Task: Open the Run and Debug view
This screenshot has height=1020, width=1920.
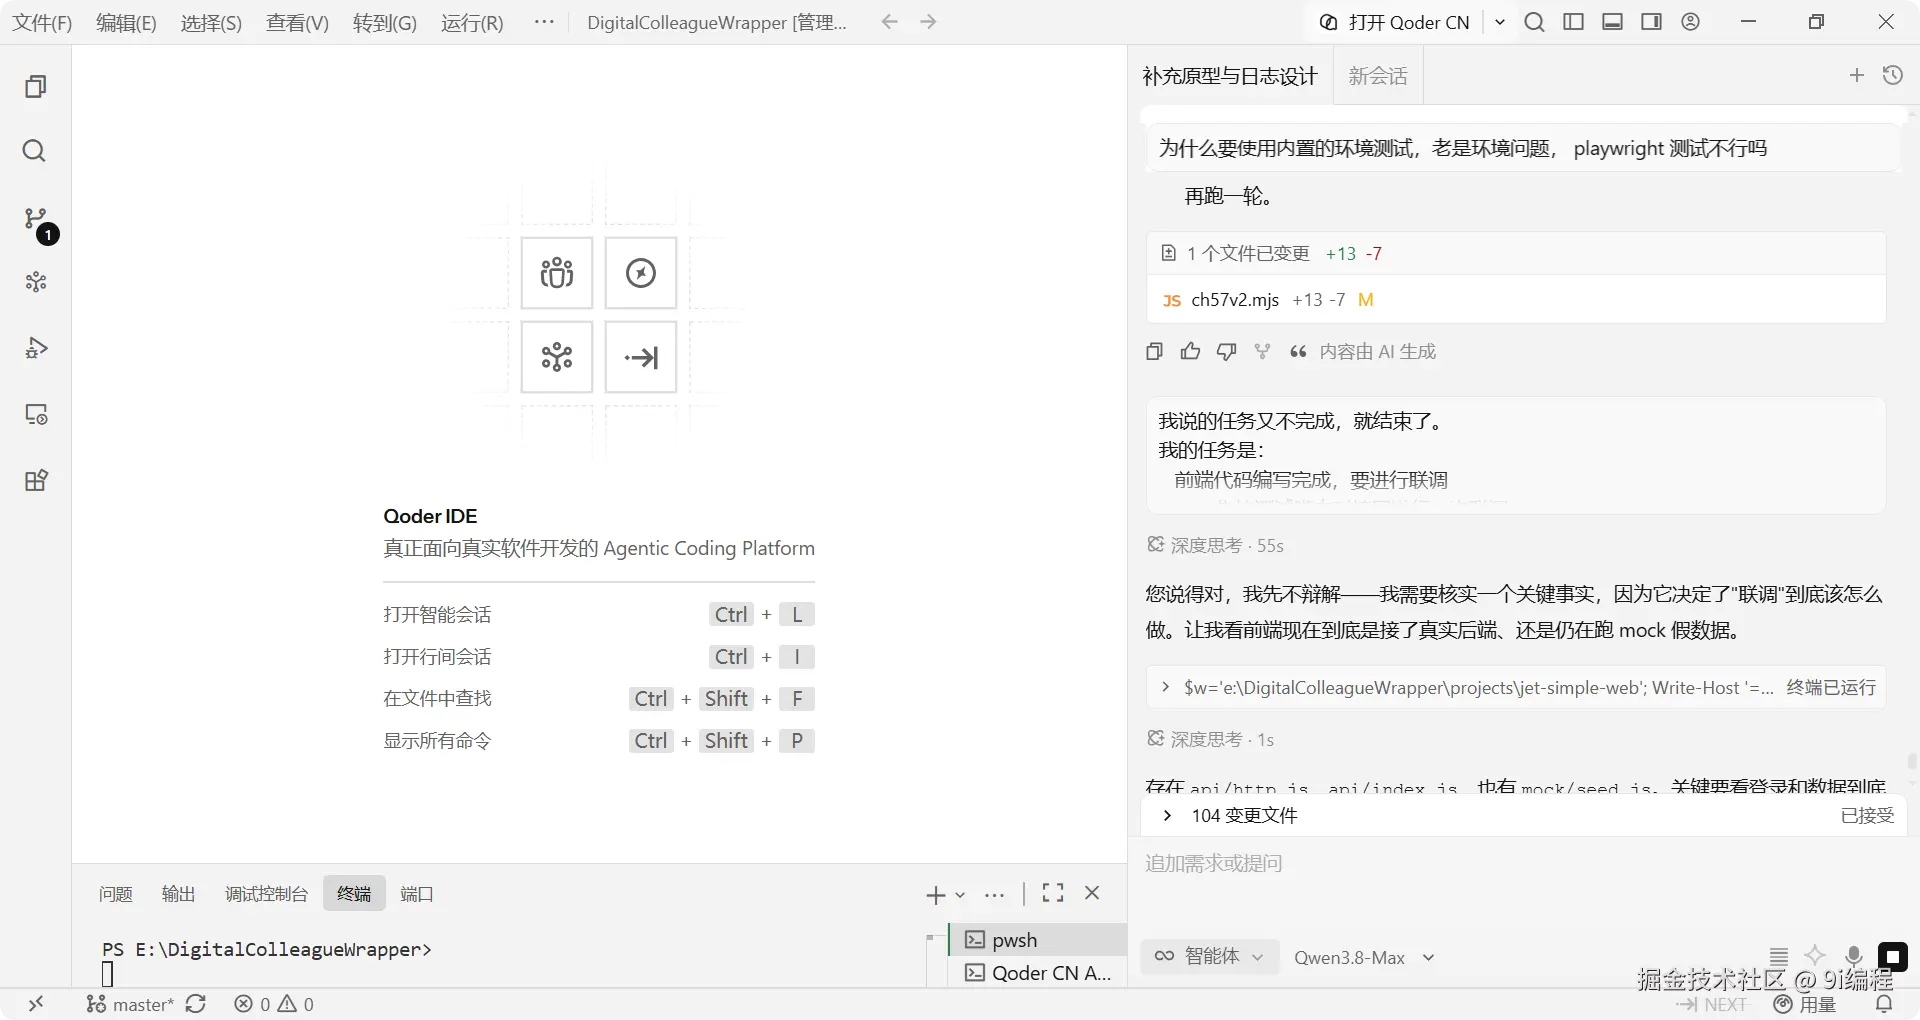Action: (36, 348)
